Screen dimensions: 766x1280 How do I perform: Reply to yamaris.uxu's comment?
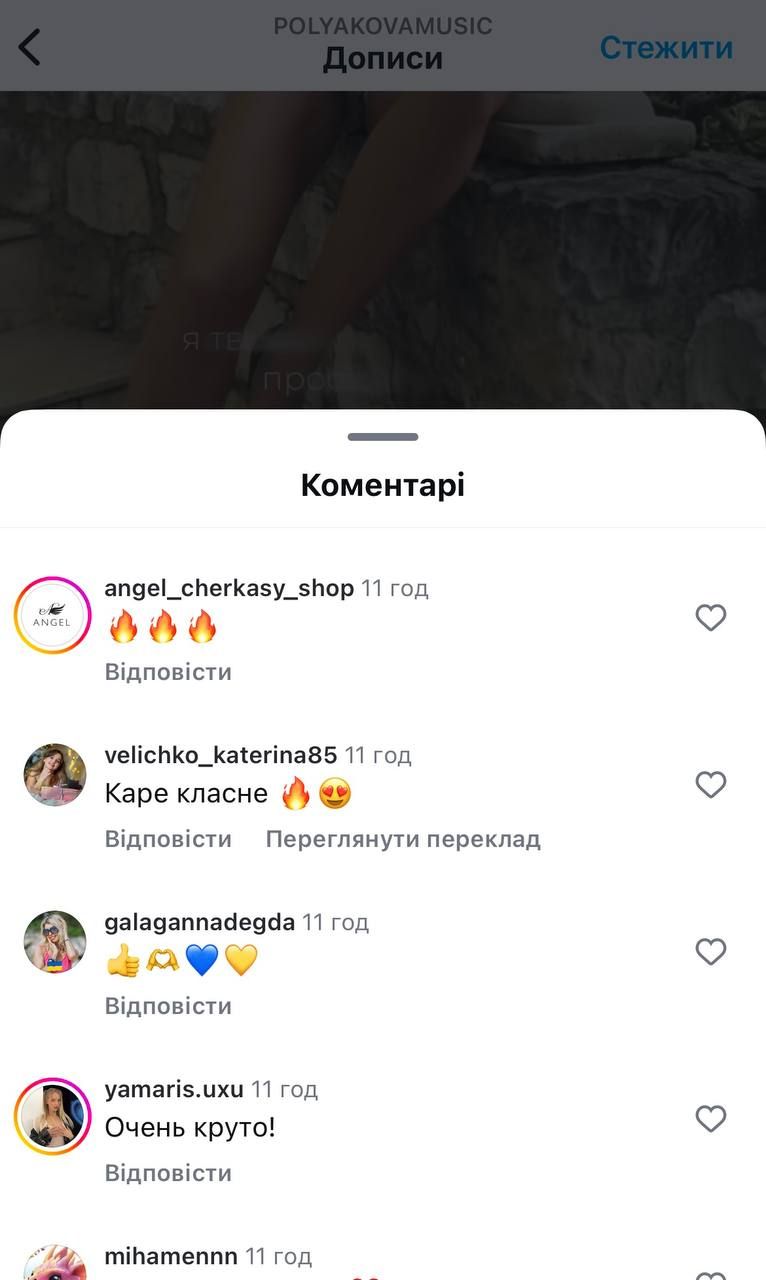[x=168, y=1173]
